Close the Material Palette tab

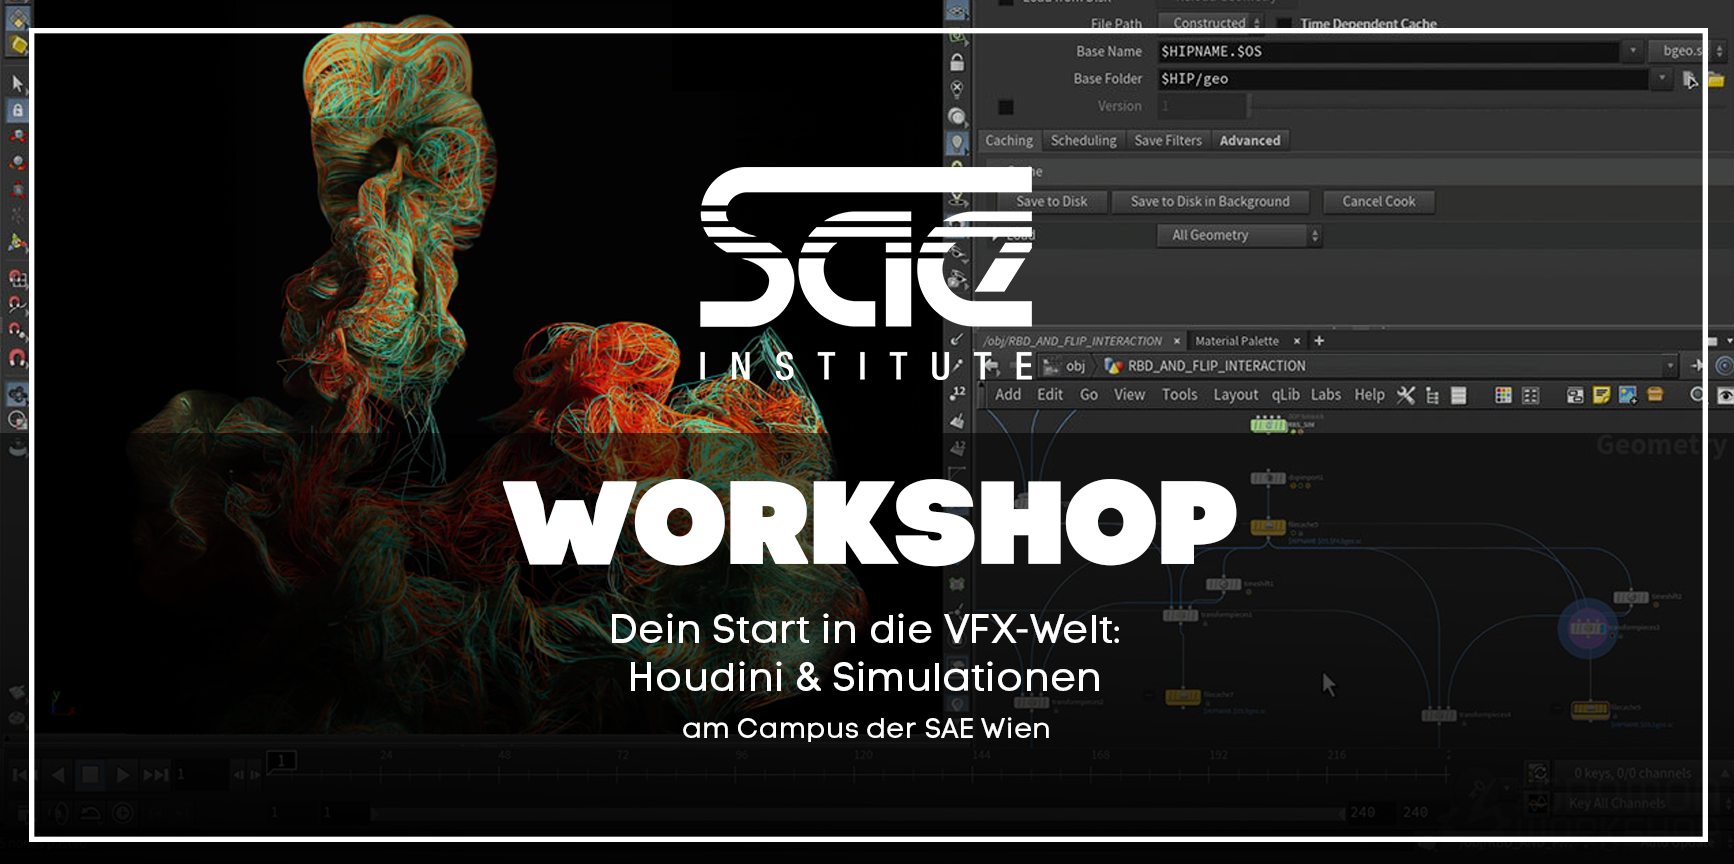(x=1297, y=341)
